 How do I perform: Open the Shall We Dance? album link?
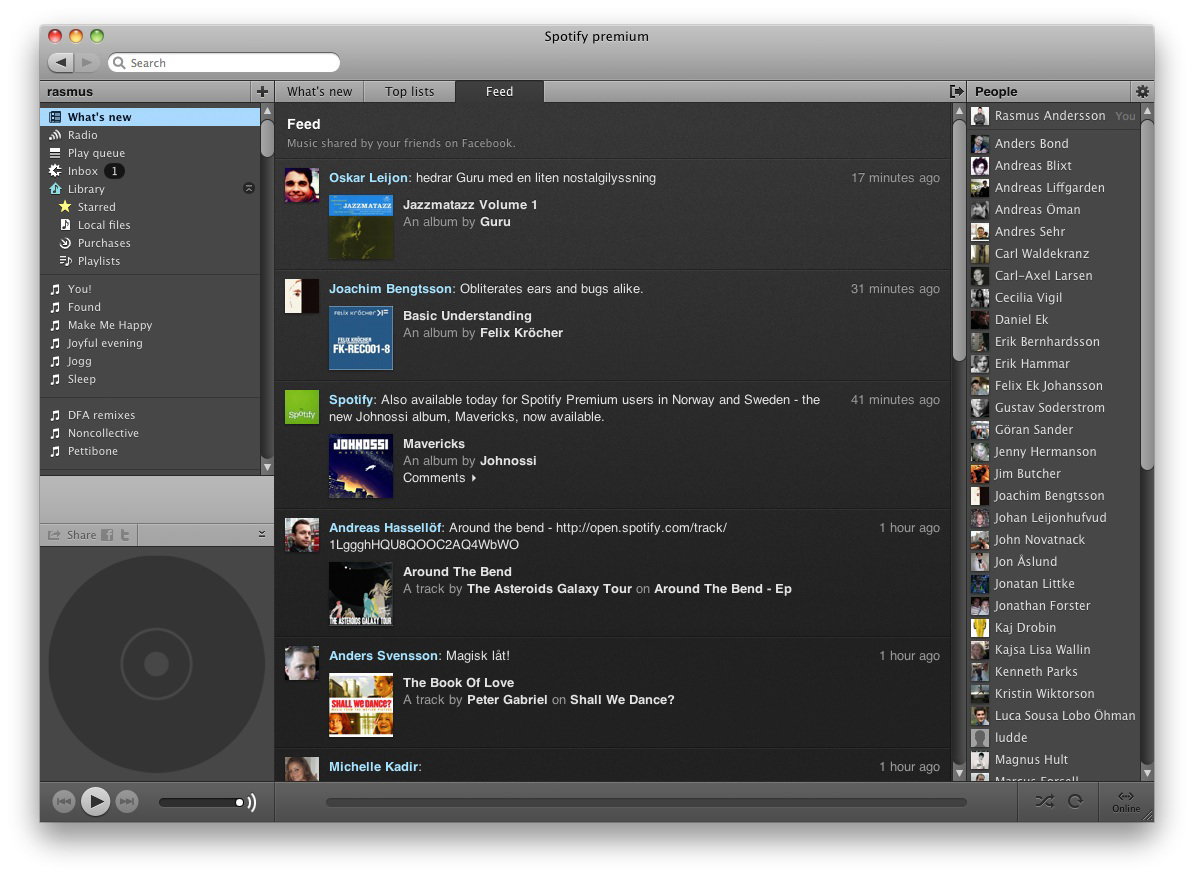pos(622,700)
